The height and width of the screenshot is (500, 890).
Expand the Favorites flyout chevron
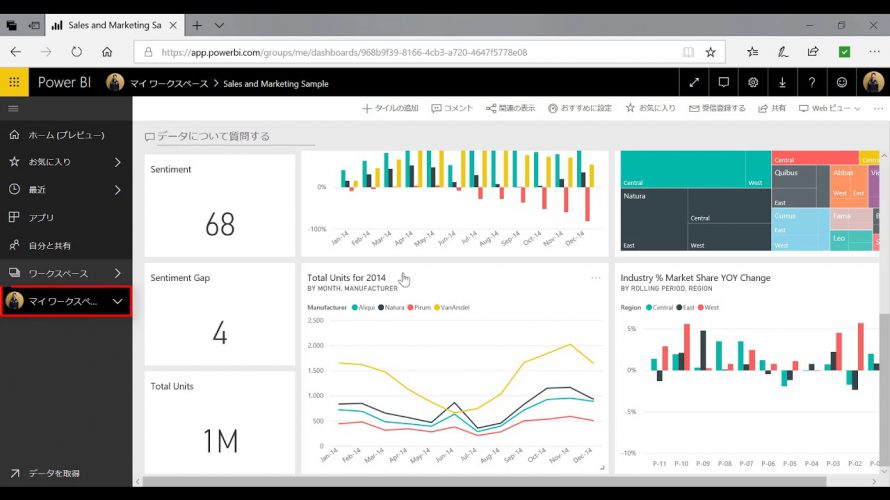click(117, 162)
